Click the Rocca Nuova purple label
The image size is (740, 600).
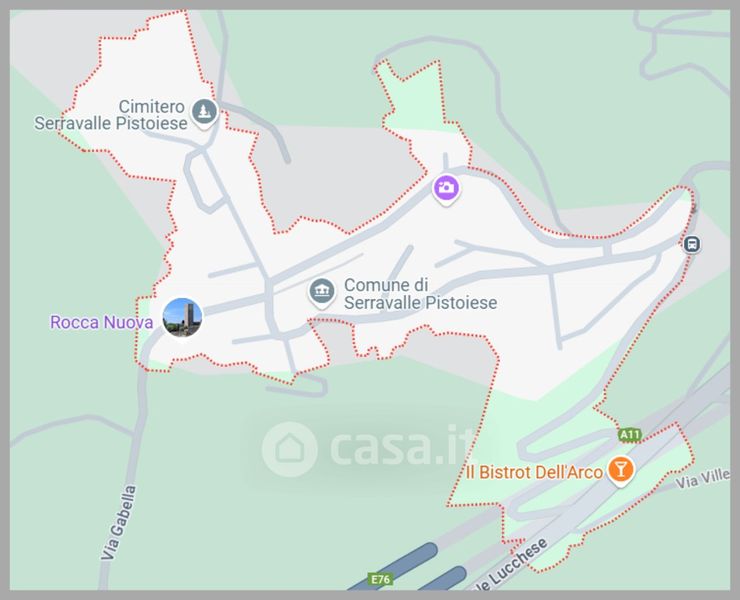click(x=101, y=322)
